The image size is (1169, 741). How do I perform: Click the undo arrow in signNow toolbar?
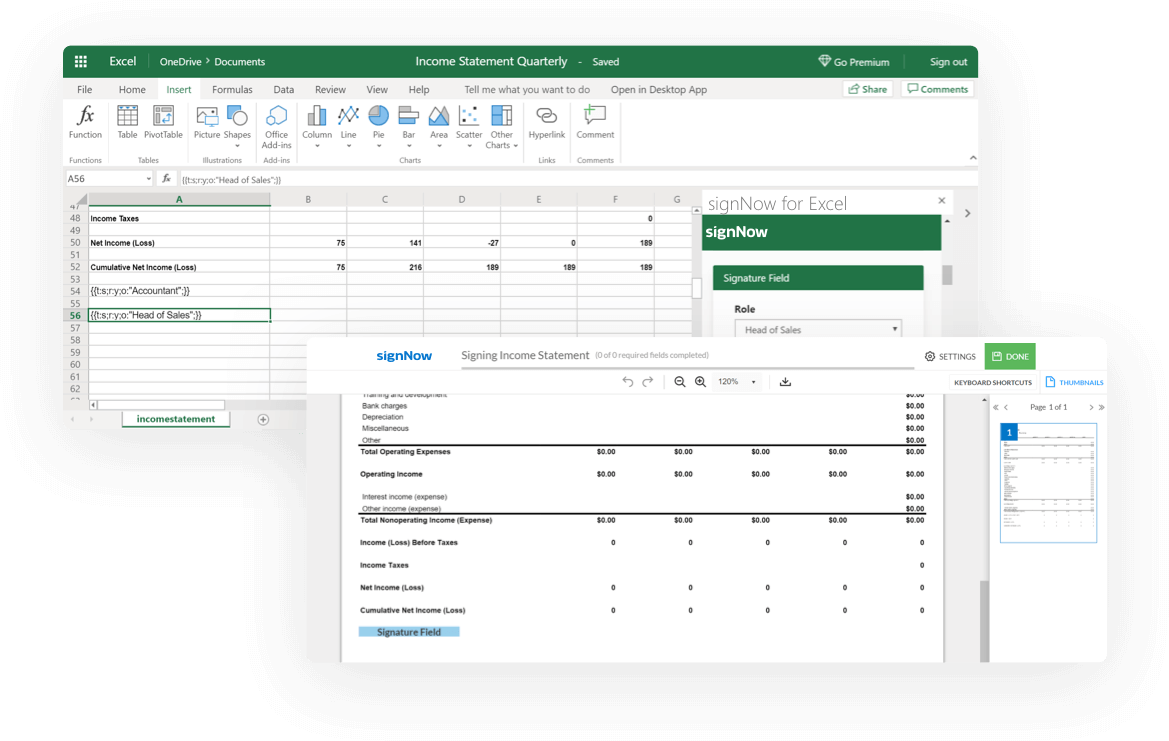point(628,382)
